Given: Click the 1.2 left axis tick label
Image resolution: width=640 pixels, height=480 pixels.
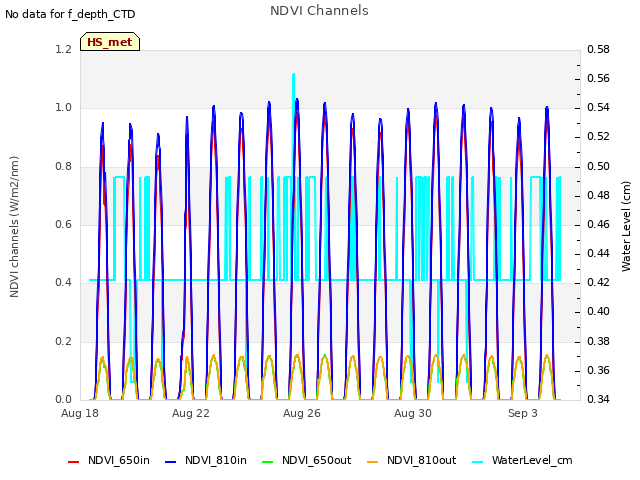Looking at the screenshot, I should pos(63,49).
